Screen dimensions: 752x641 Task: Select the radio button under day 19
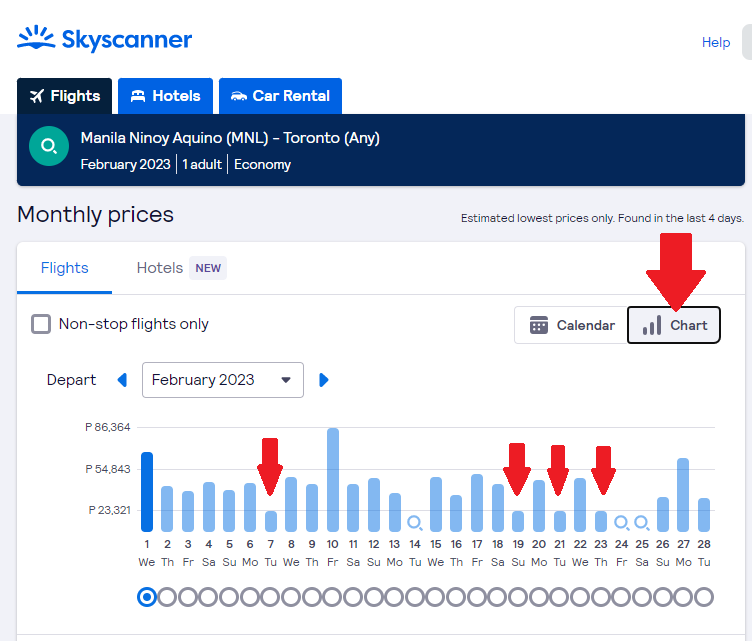[518, 597]
